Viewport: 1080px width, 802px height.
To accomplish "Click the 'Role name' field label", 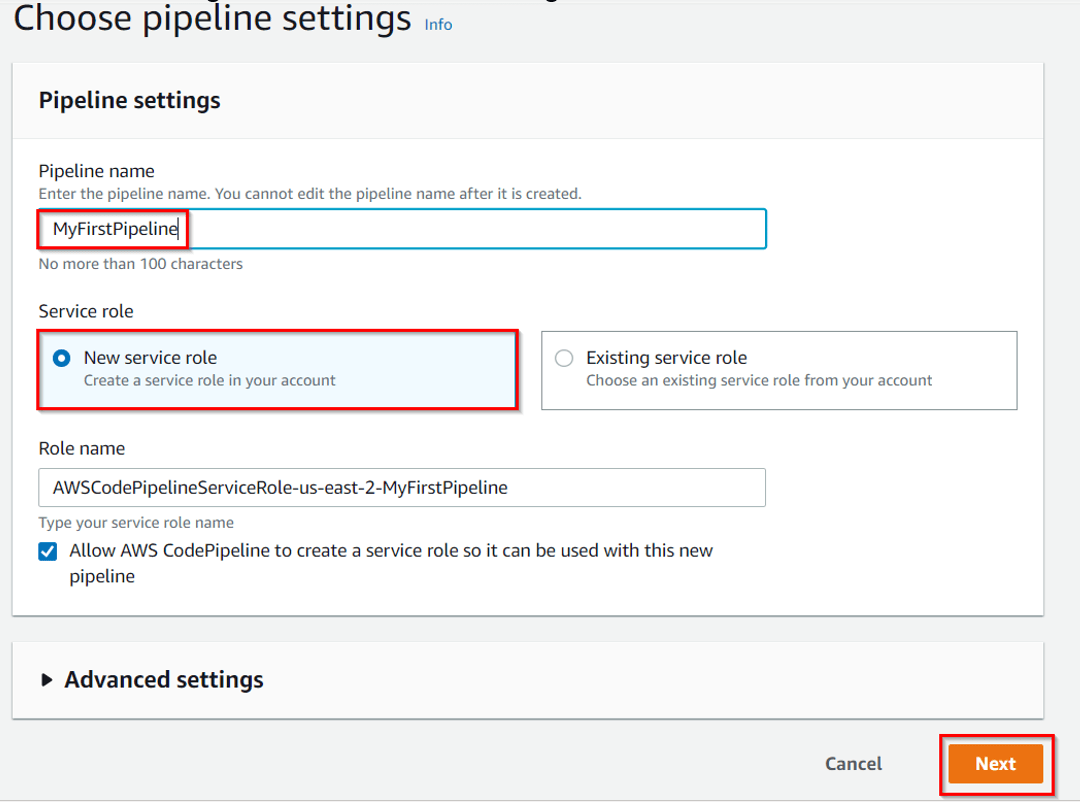I will click(82, 449).
